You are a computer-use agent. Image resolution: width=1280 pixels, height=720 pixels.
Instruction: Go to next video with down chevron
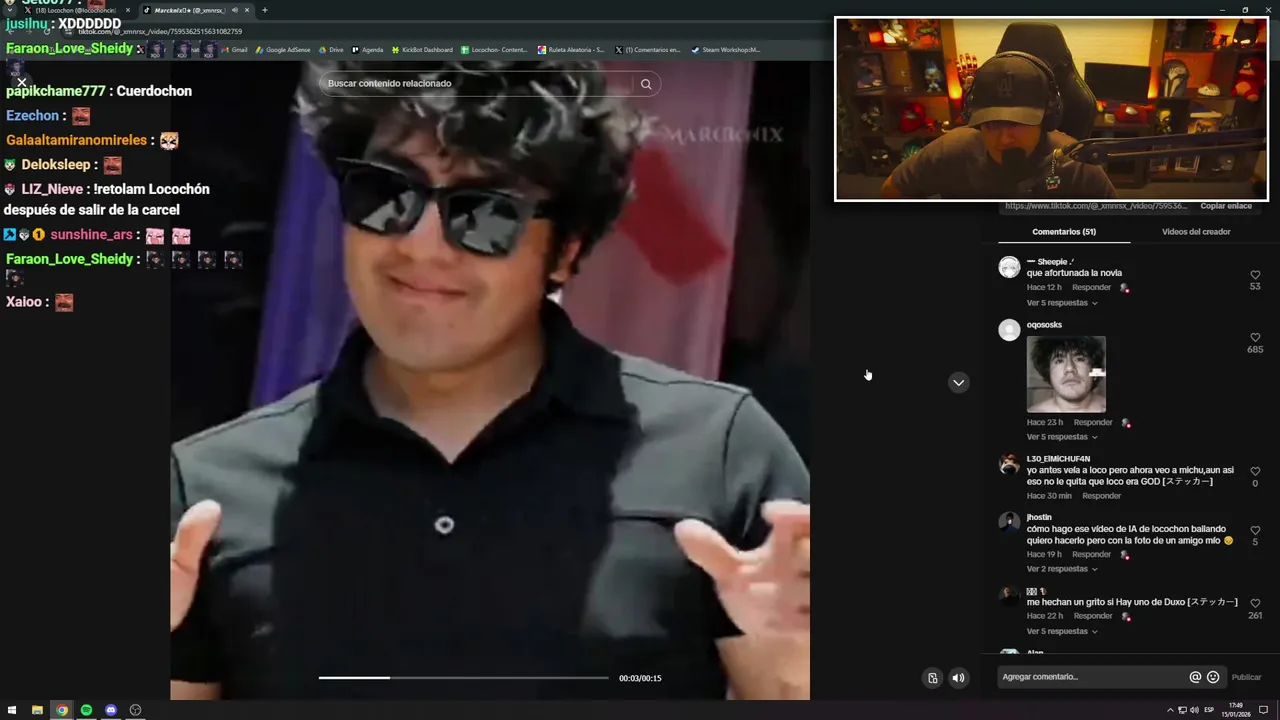click(x=958, y=382)
